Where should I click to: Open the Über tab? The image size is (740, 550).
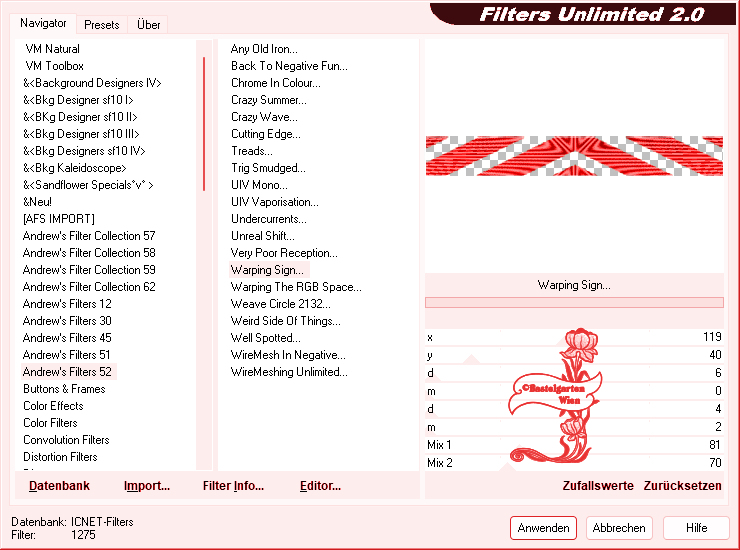(x=148, y=25)
